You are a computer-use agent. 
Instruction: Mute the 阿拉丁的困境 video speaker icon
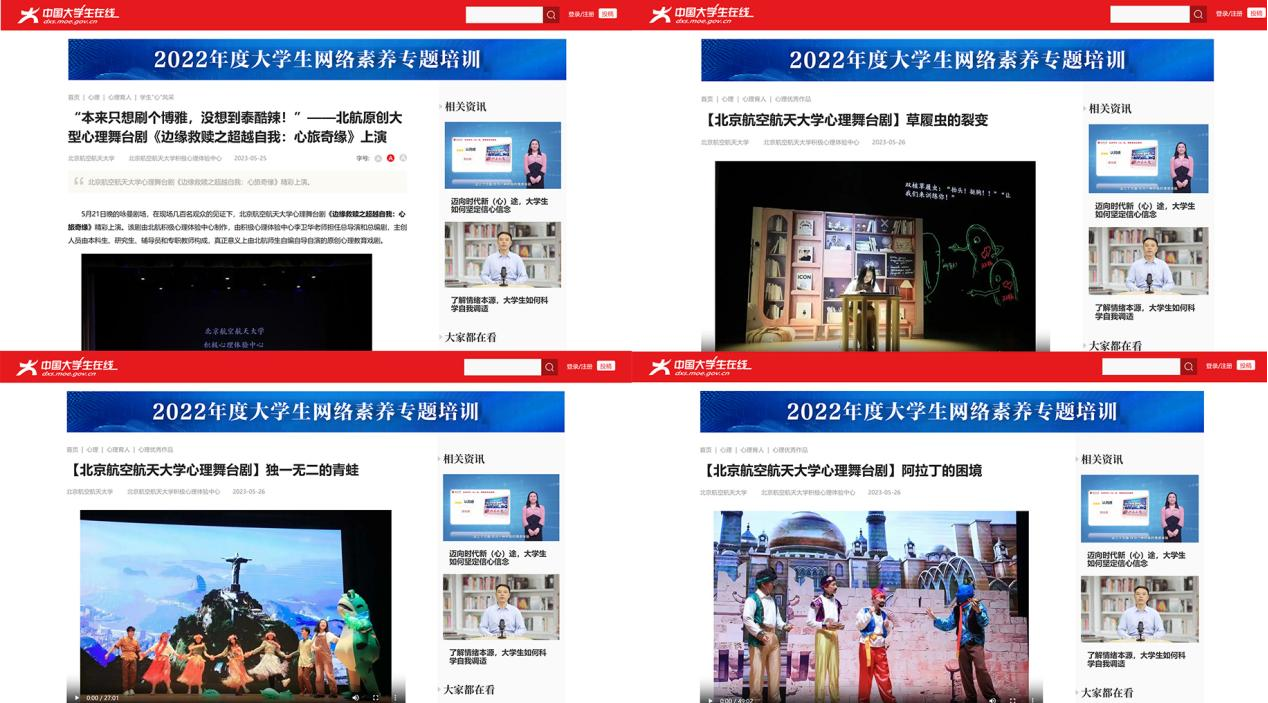tap(992, 699)
